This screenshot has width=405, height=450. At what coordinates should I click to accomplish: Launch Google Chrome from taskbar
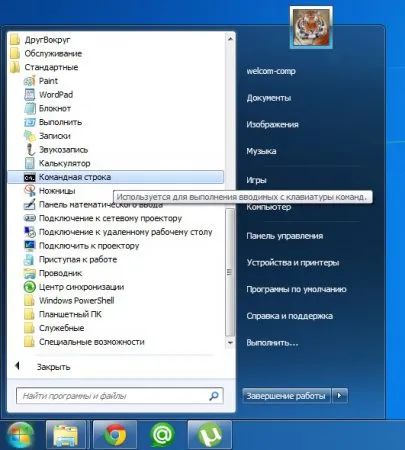click(x=115, y=435)
